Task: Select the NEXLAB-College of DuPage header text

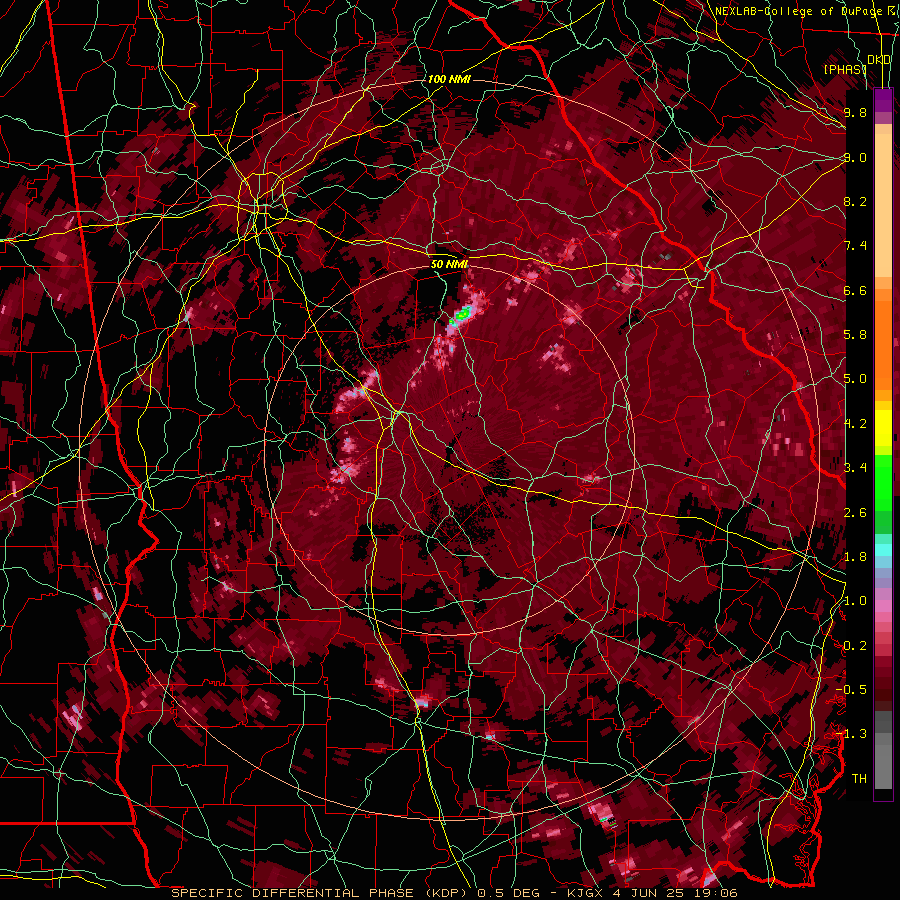Action: [x=798, y=11]
